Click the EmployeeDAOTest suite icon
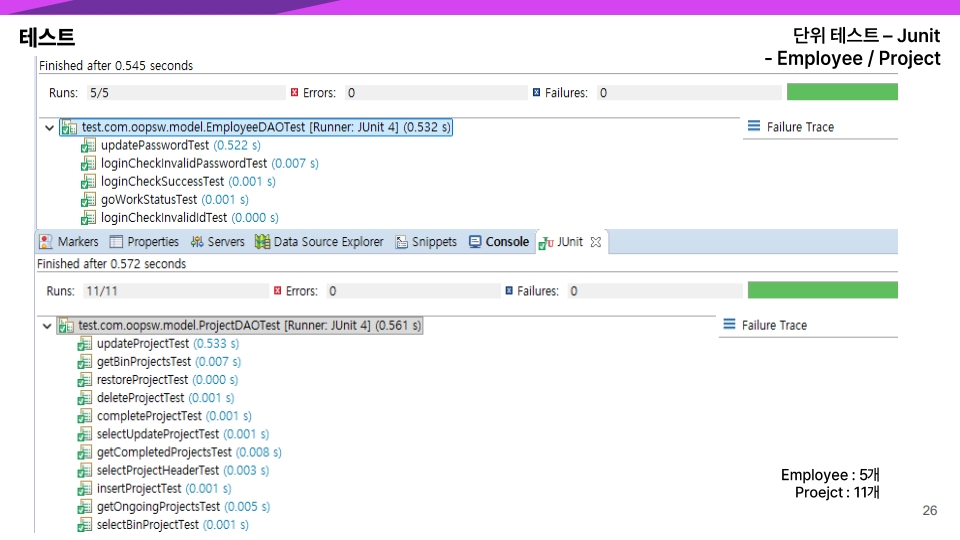Screen dimensions: 960x540 pyautogui.click(x=69, y=127)
